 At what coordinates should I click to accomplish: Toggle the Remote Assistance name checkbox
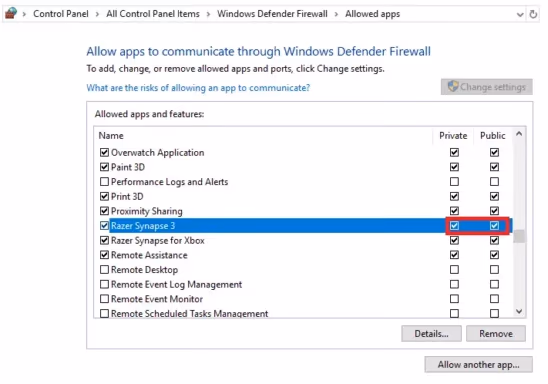point(104,255)
